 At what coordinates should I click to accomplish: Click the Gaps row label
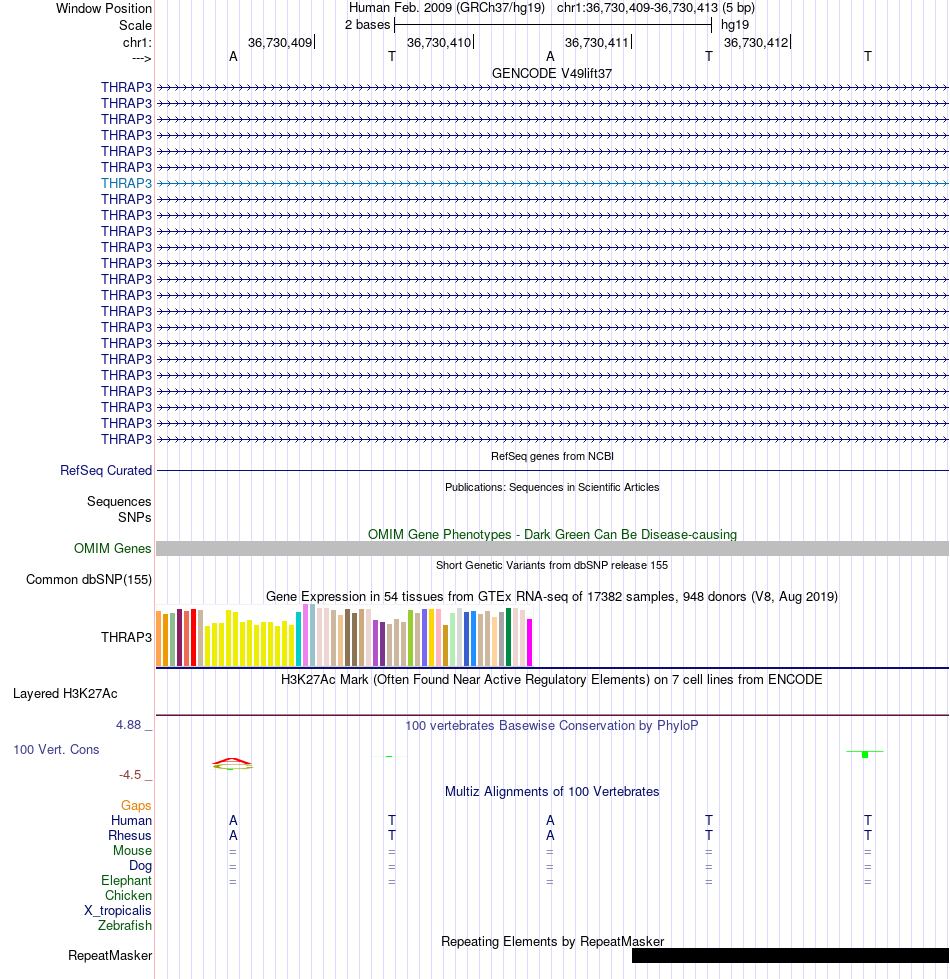[136, 805]
